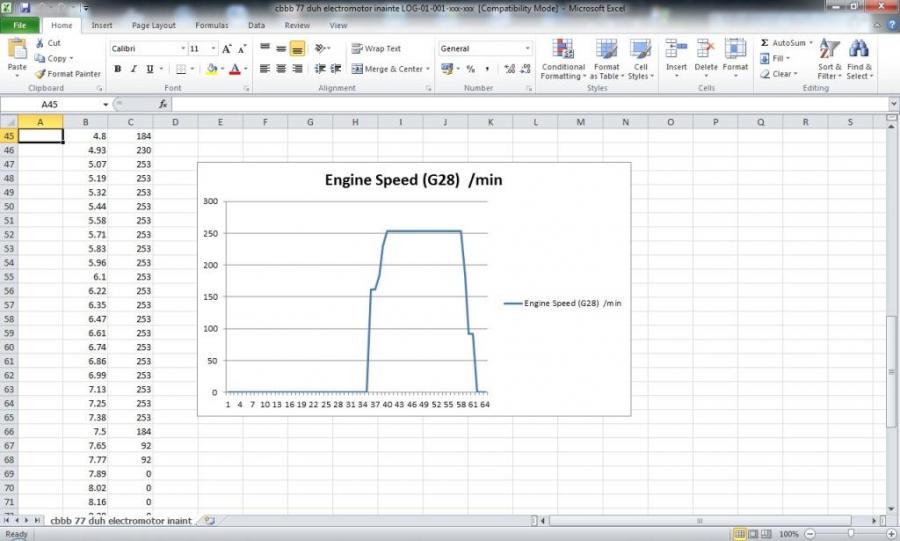The image size is (900, 541).
Task: Switch to the Page Layout ribbon tab
Action: [155, 25]
